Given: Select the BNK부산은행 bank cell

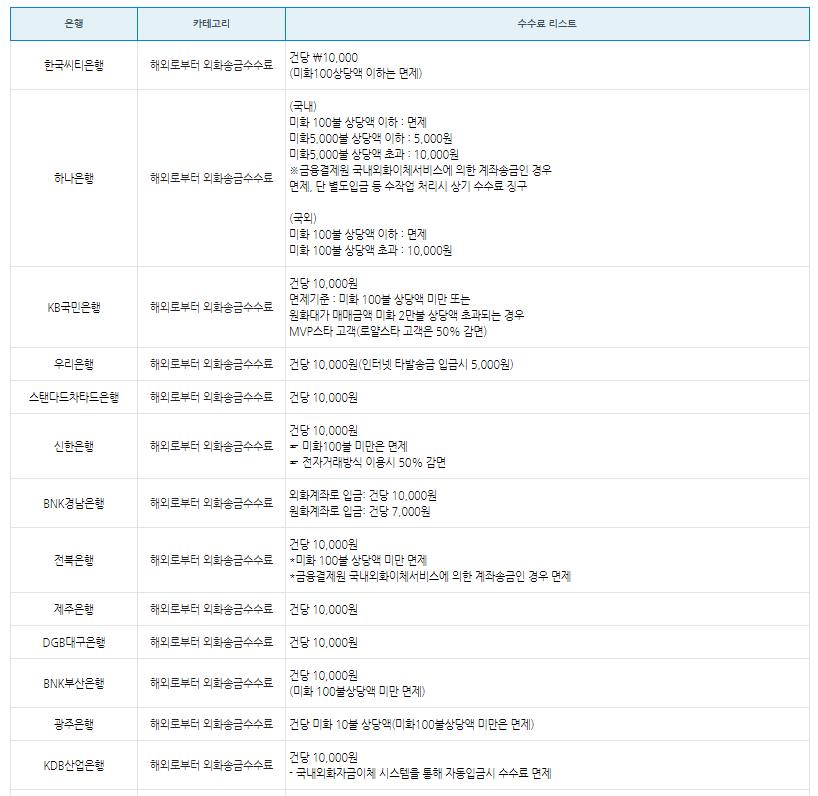Looking at the screenshot, I should click(x=74, y=683).
